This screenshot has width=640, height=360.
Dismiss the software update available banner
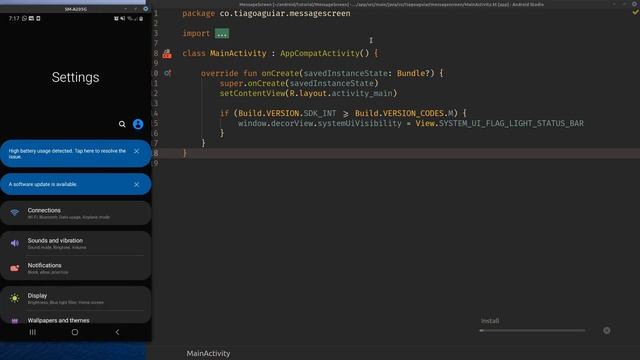[x=137, y=184]
